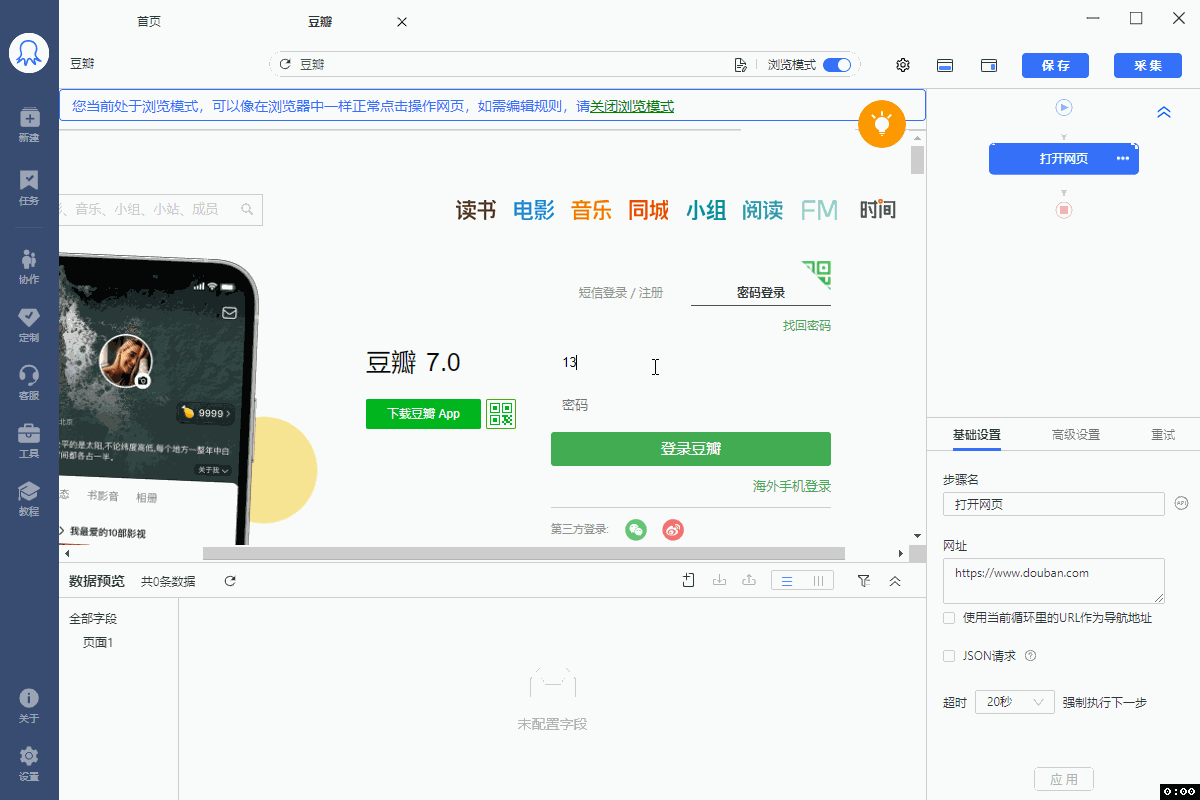1200x800 pixels.
Task: Click the orange lightbulb tips button
Action: (882, 124)
